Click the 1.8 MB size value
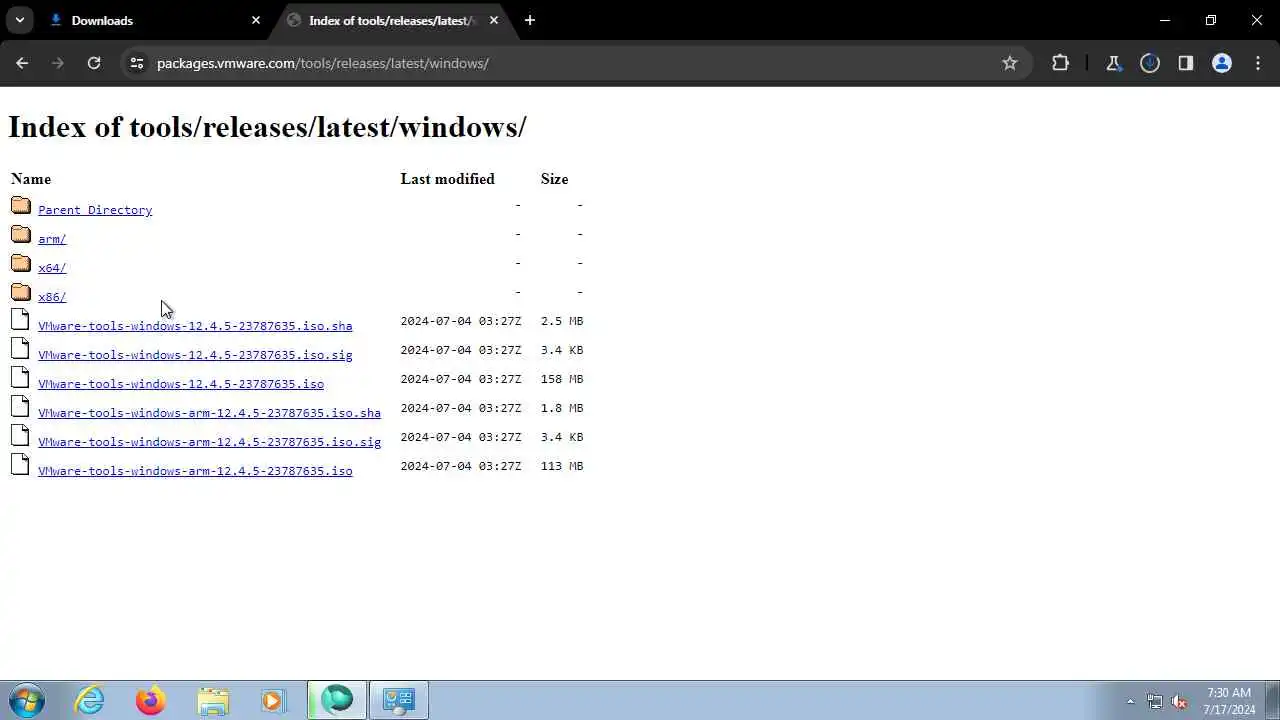 562,408
